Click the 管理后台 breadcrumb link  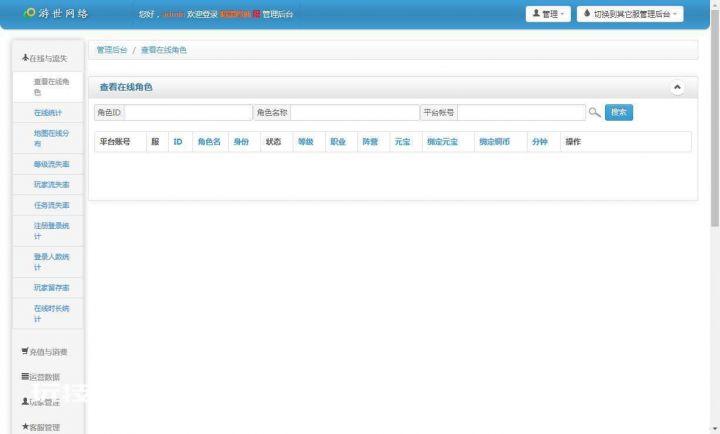(111, 49)
